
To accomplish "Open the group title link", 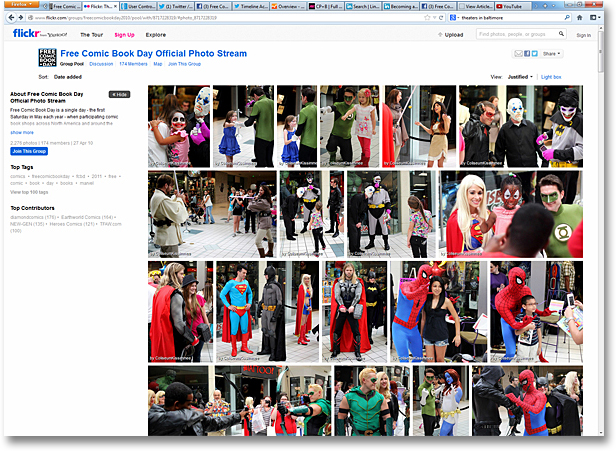I will tap(154, 53).
